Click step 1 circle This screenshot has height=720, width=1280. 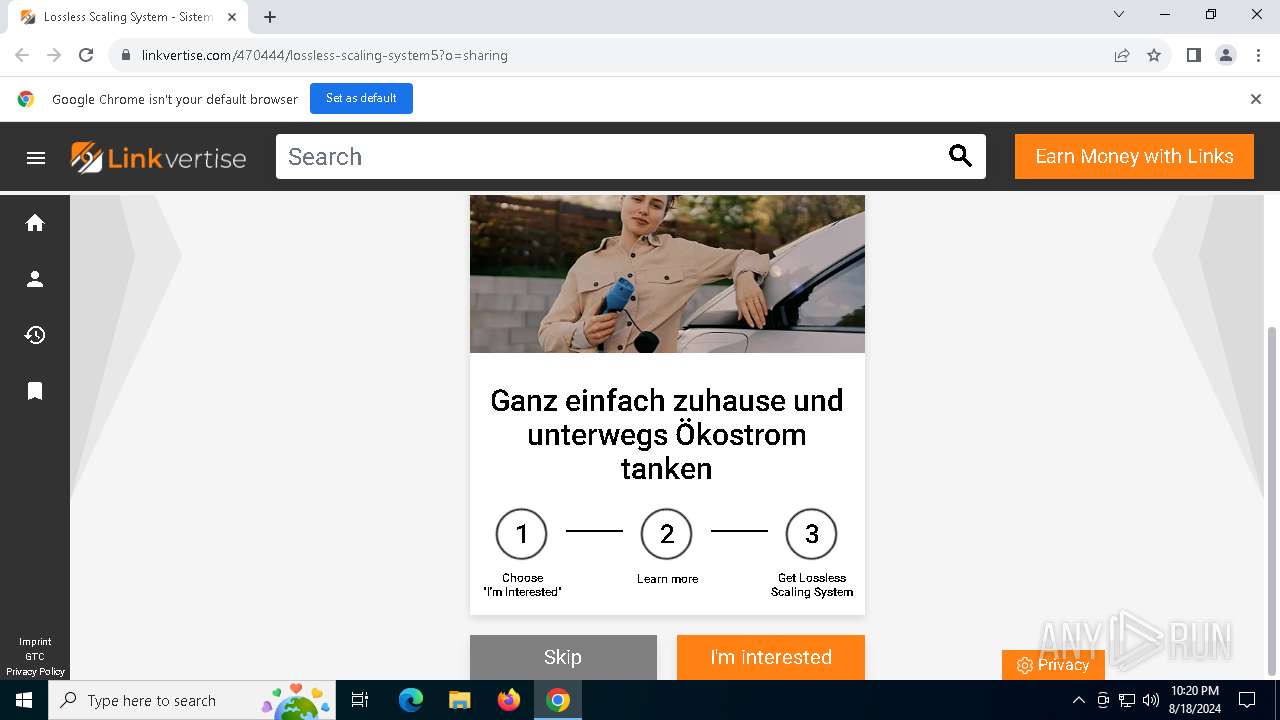tap(522, 534)
